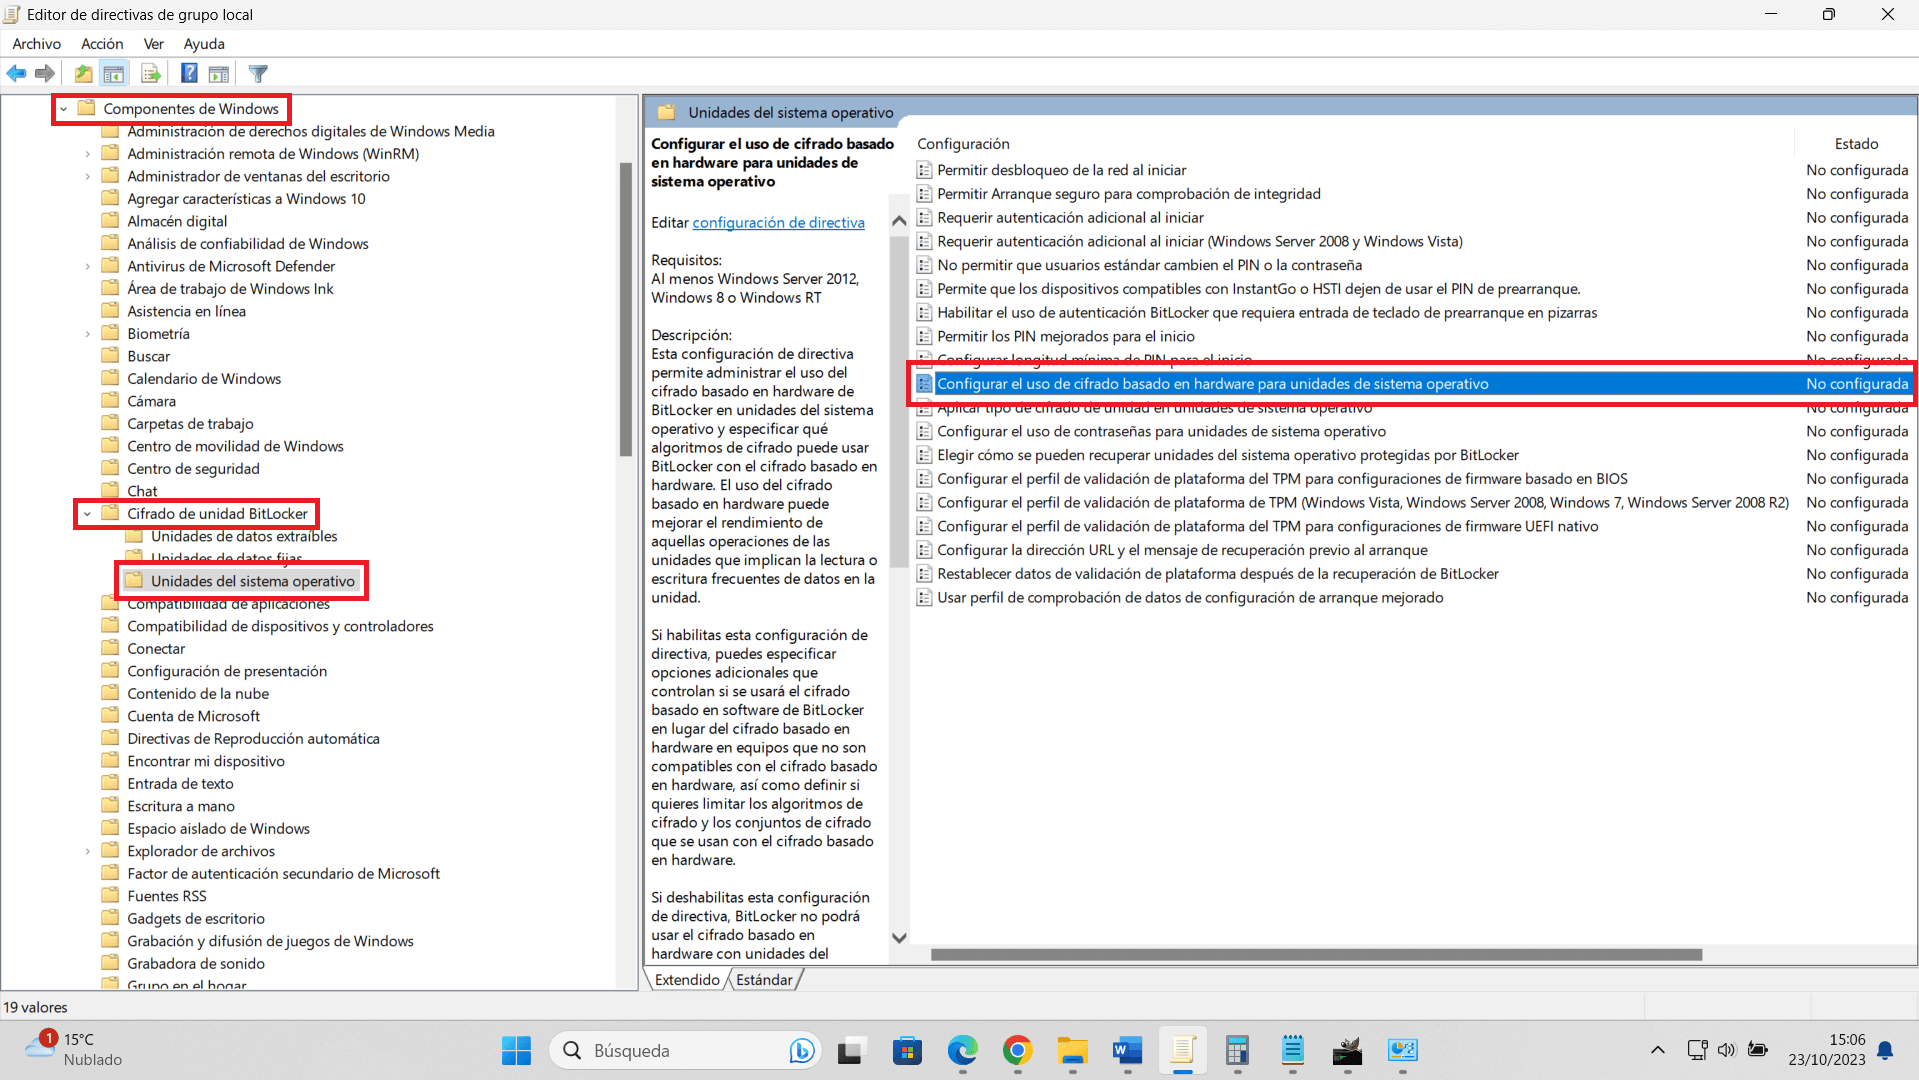Open Microsoft Store from the taskbar
Screen dimensions: 1919x1080
[907, 1050]
